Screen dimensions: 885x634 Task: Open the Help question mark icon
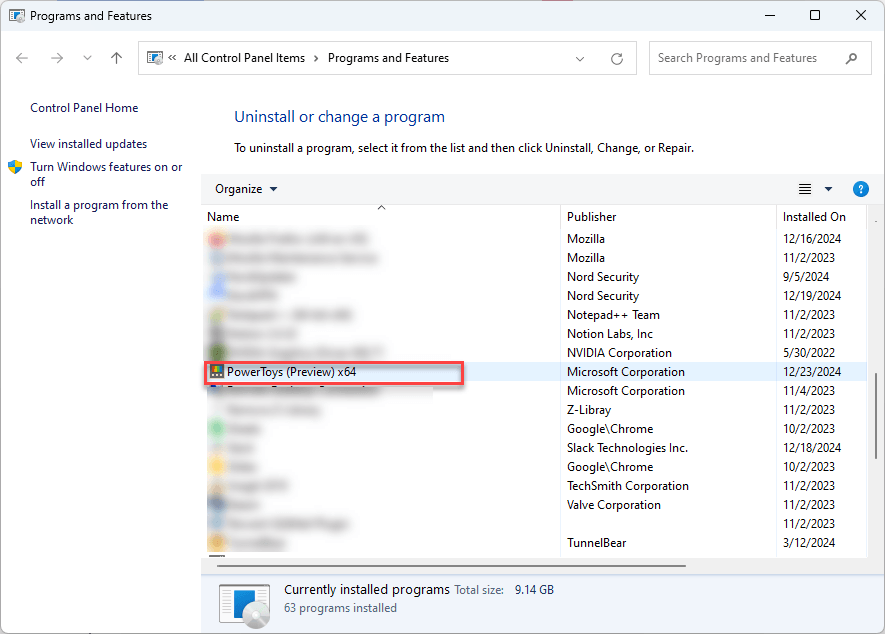(860, 189)
